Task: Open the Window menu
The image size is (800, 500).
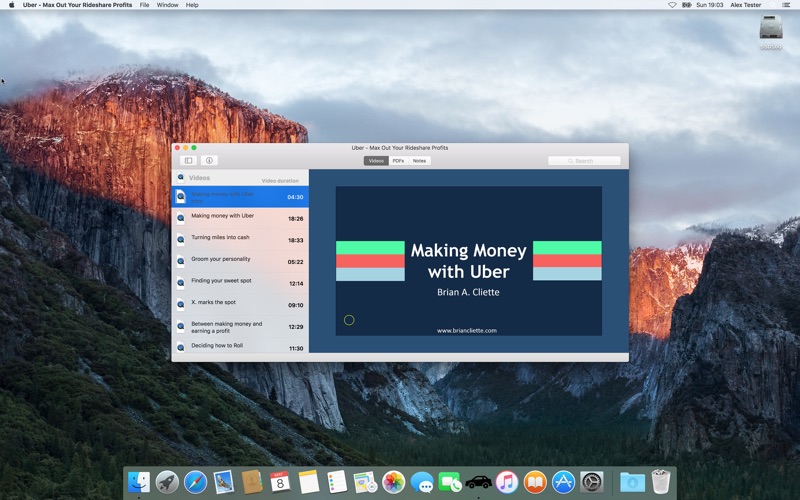Action: point(167,5)
